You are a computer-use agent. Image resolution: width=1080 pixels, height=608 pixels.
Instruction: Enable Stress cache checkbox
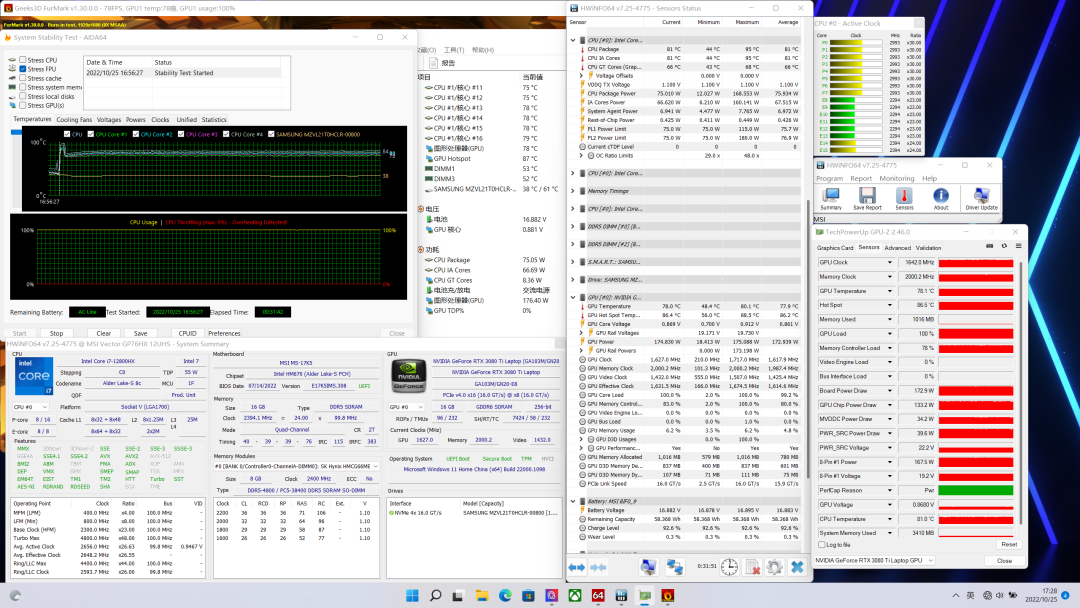(23, 78)
